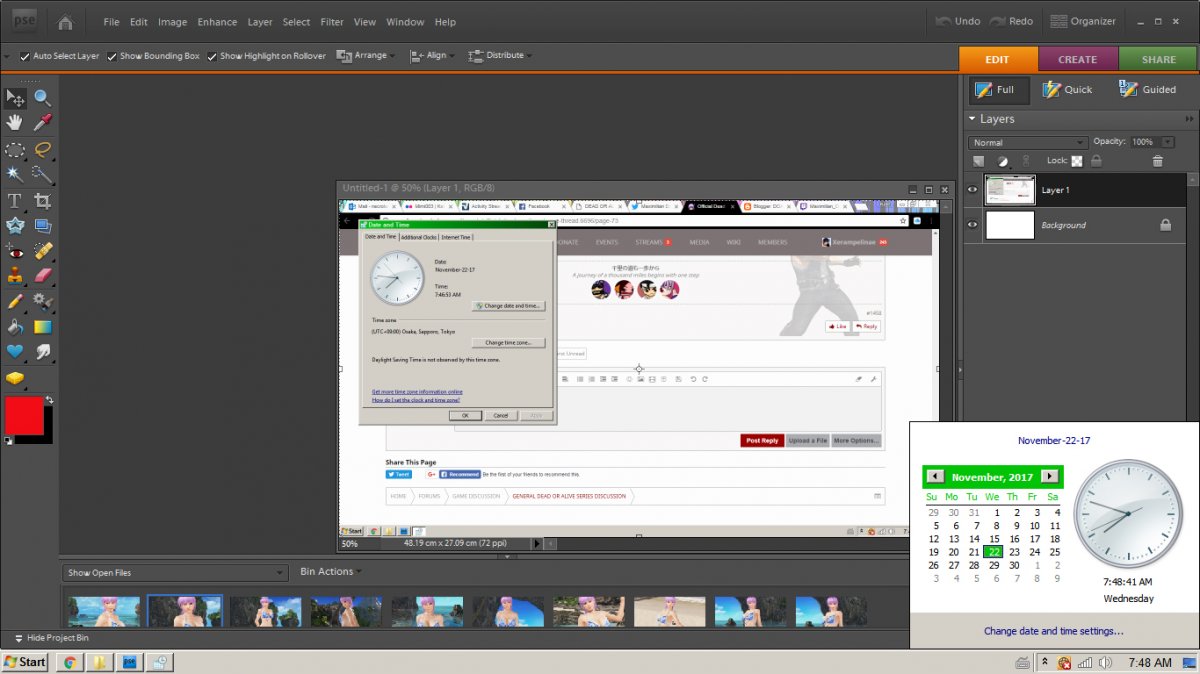Expand the Show Open Files dropdown
This screenshot has height=674, width=1200.
click(x=175, y=573)
